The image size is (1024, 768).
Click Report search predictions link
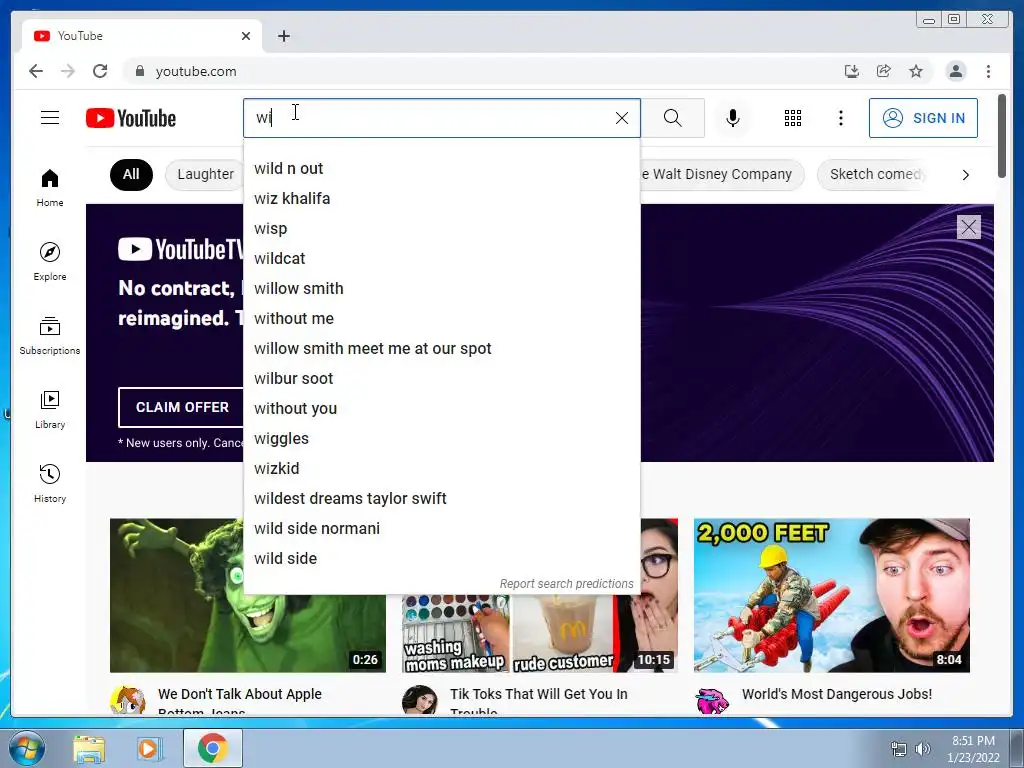pos(566,584)
